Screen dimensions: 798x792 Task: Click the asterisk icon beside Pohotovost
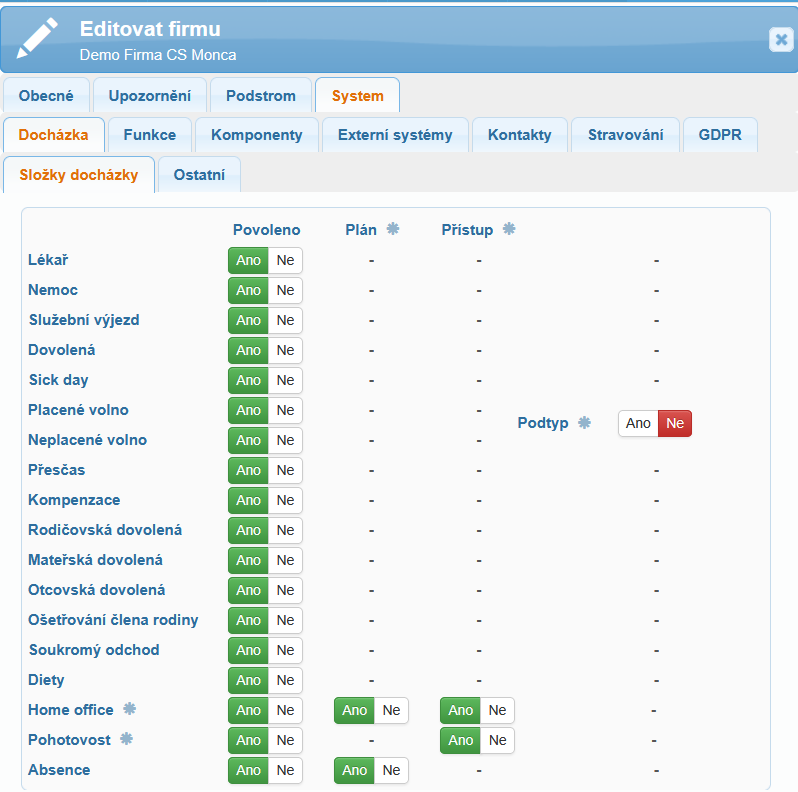pyautogui.click(x=126, y=739)
